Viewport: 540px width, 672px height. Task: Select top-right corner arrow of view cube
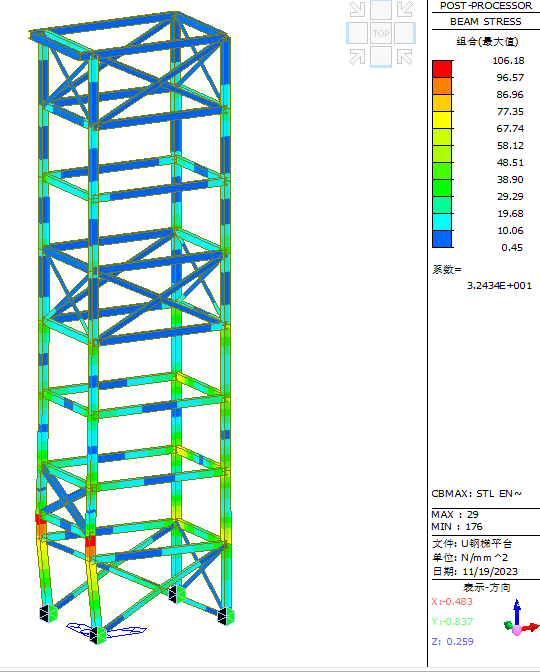click(405, 9)
